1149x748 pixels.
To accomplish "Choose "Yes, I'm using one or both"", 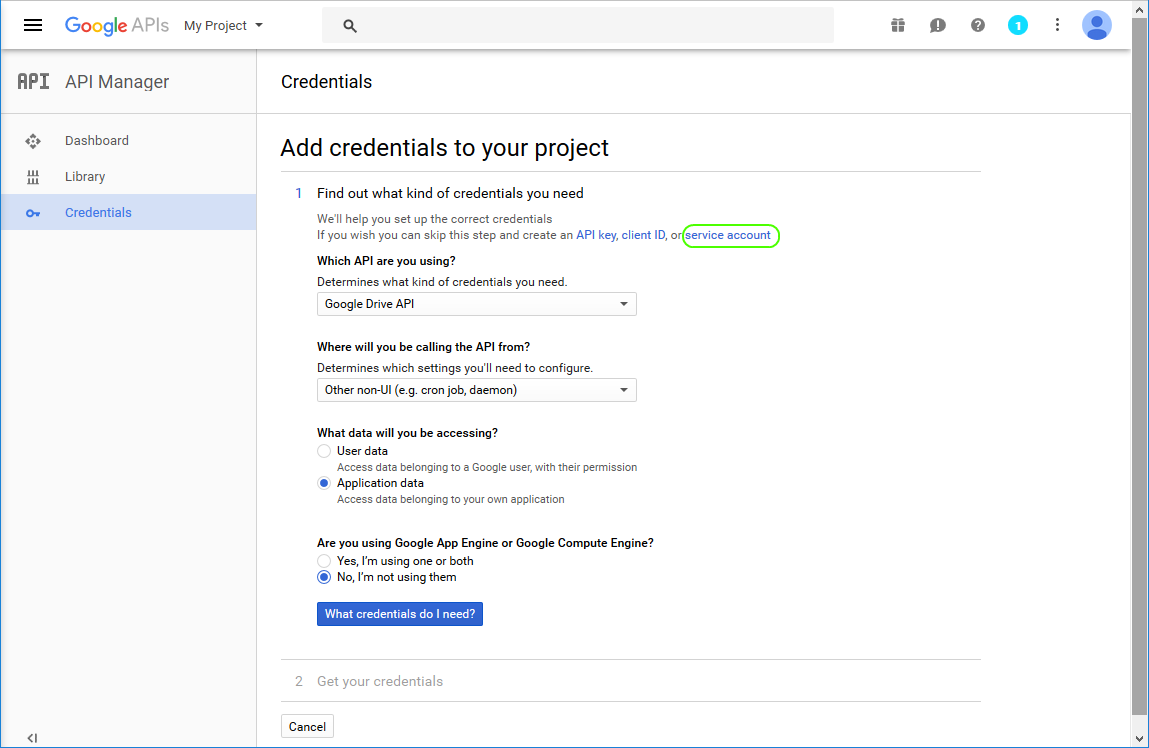I will tap(324, 561).
